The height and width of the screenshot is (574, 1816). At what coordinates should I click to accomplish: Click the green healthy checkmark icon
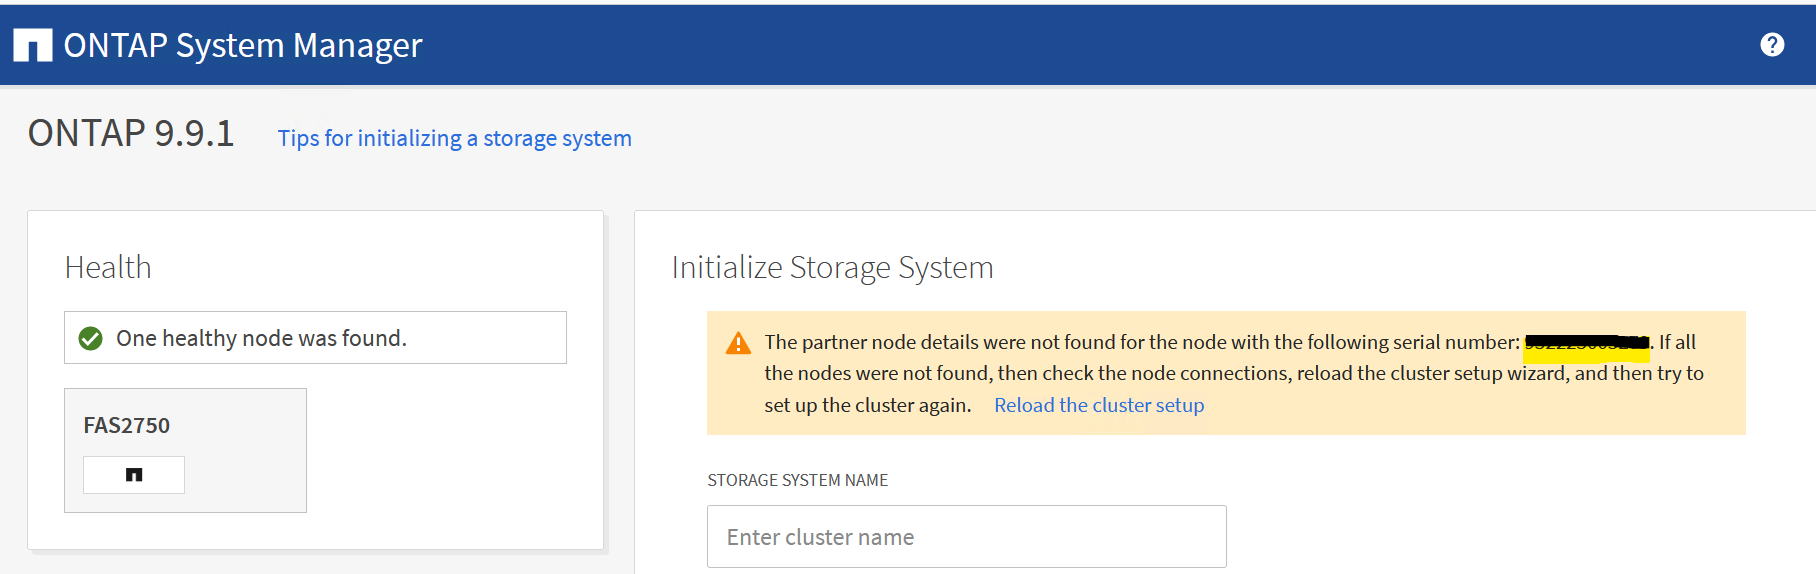91,339
